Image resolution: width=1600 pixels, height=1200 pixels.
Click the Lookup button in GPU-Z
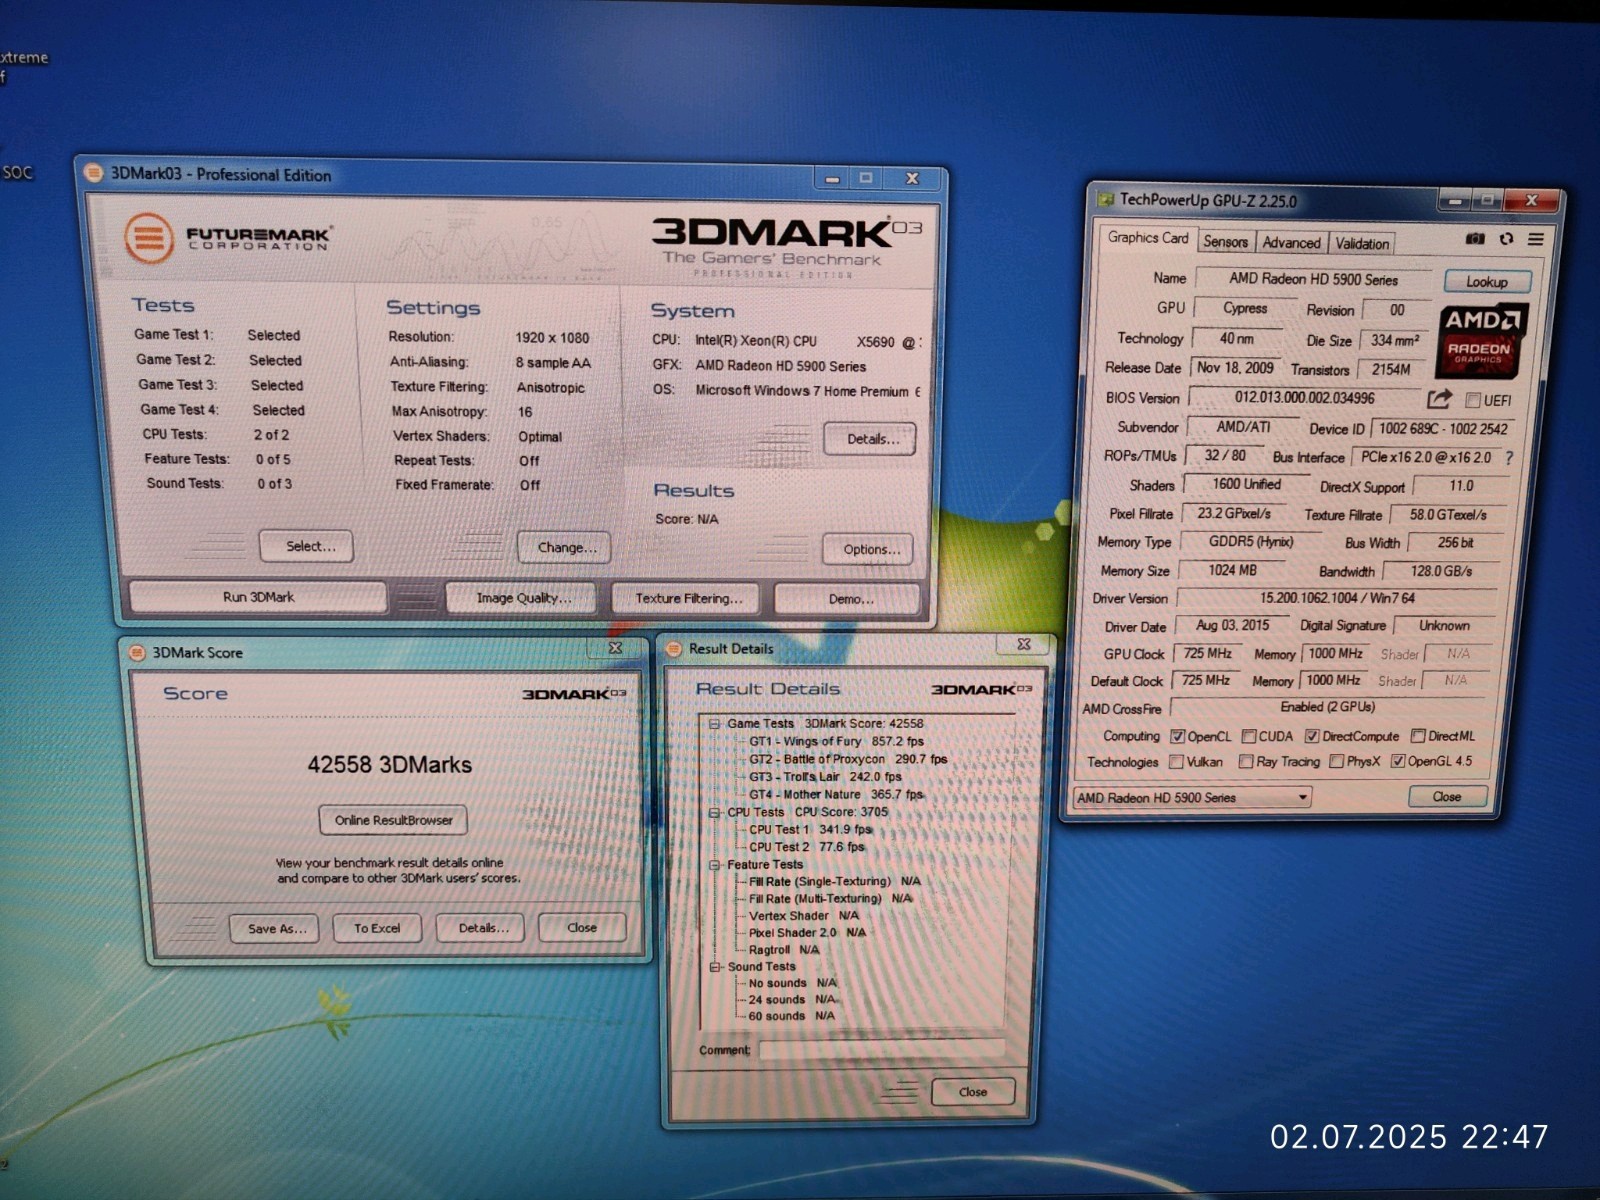[1487, 282]
